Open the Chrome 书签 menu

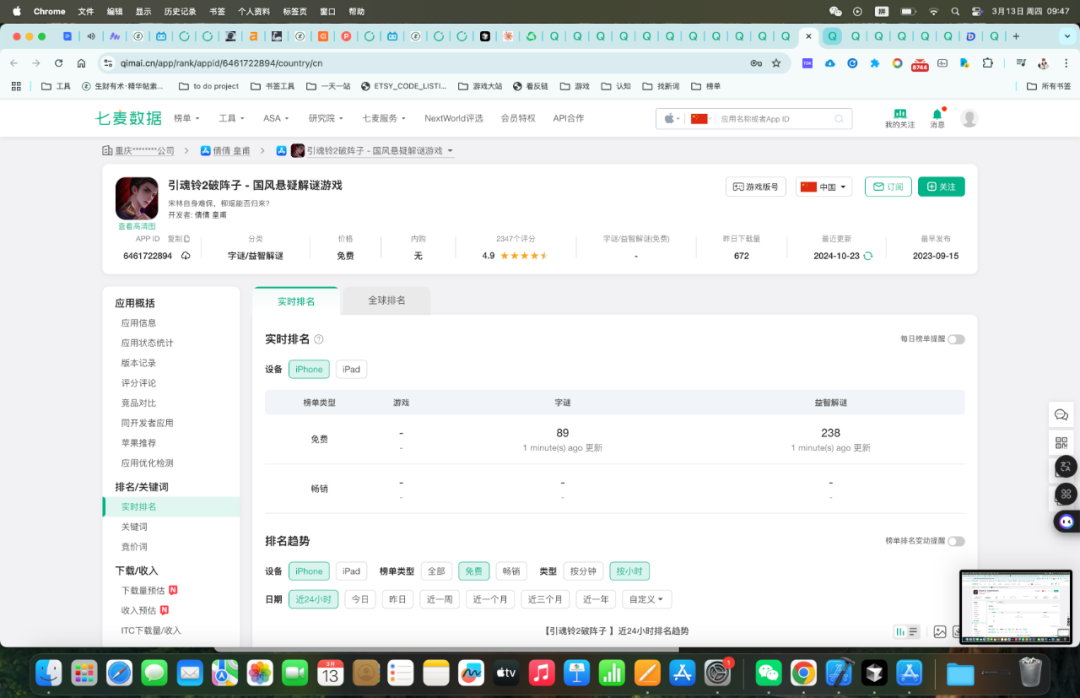point(217,11)
